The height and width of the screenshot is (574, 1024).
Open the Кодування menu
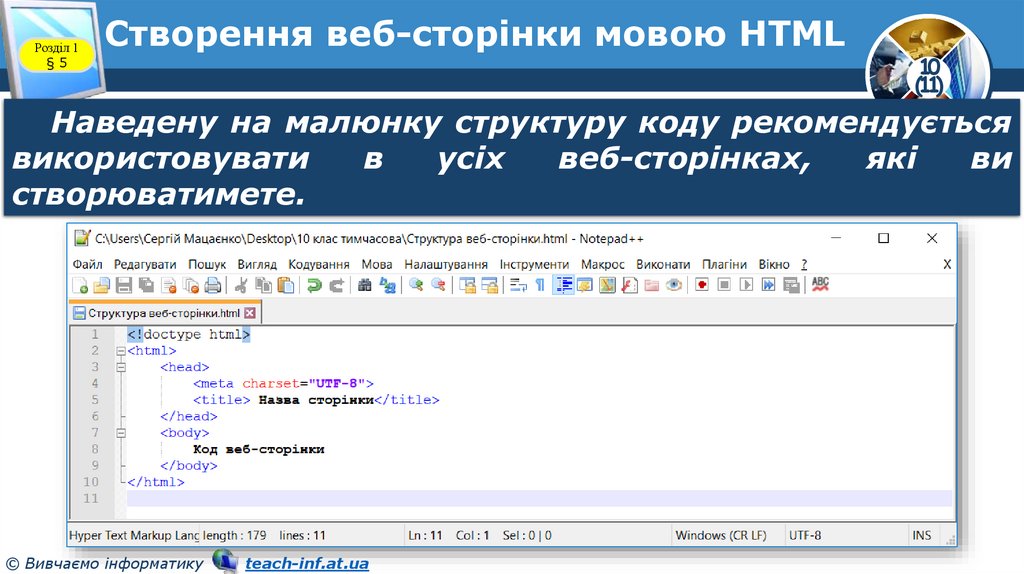[x=319, y=264]
